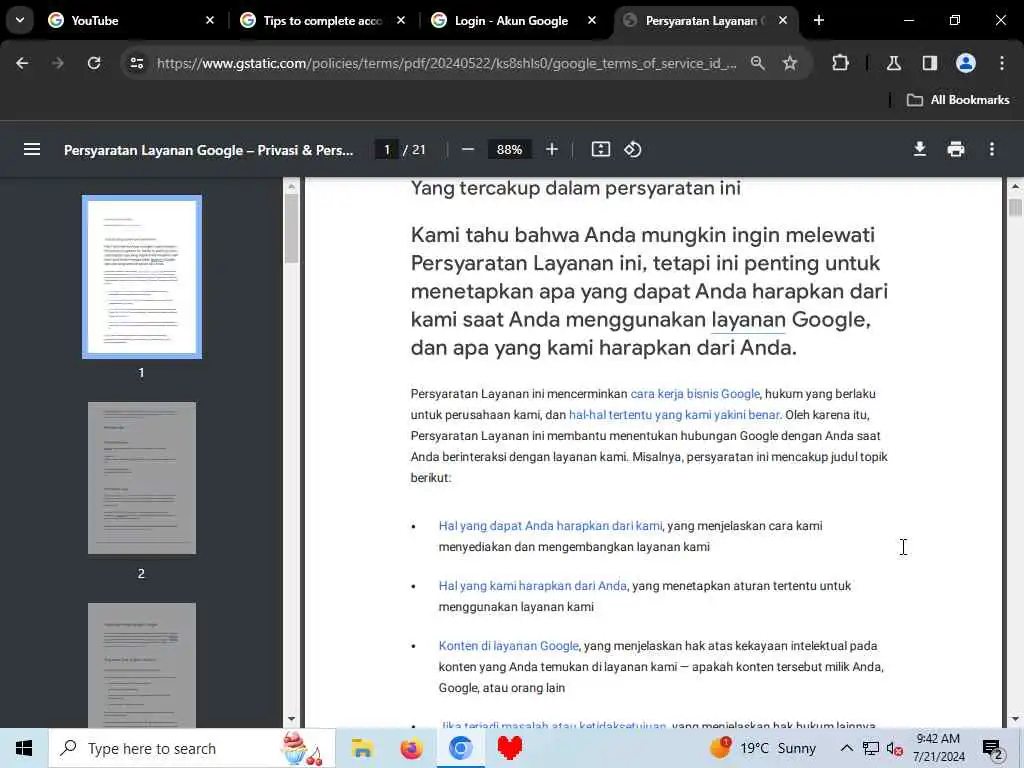Screen dimensions: 1024x768
Task: Click thumbnail panel scroll up arrow
Action: click(291, 186)
